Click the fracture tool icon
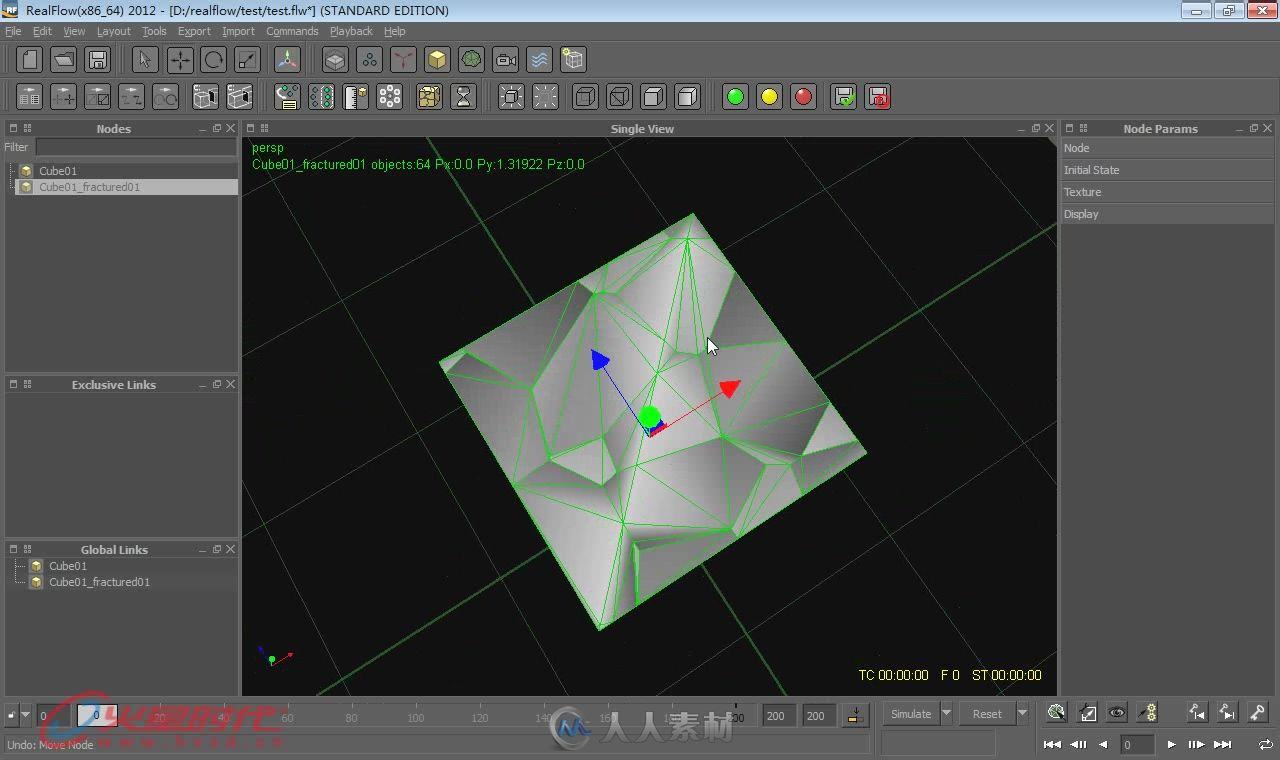This screenshot has height=760, width=1280. 429,97
